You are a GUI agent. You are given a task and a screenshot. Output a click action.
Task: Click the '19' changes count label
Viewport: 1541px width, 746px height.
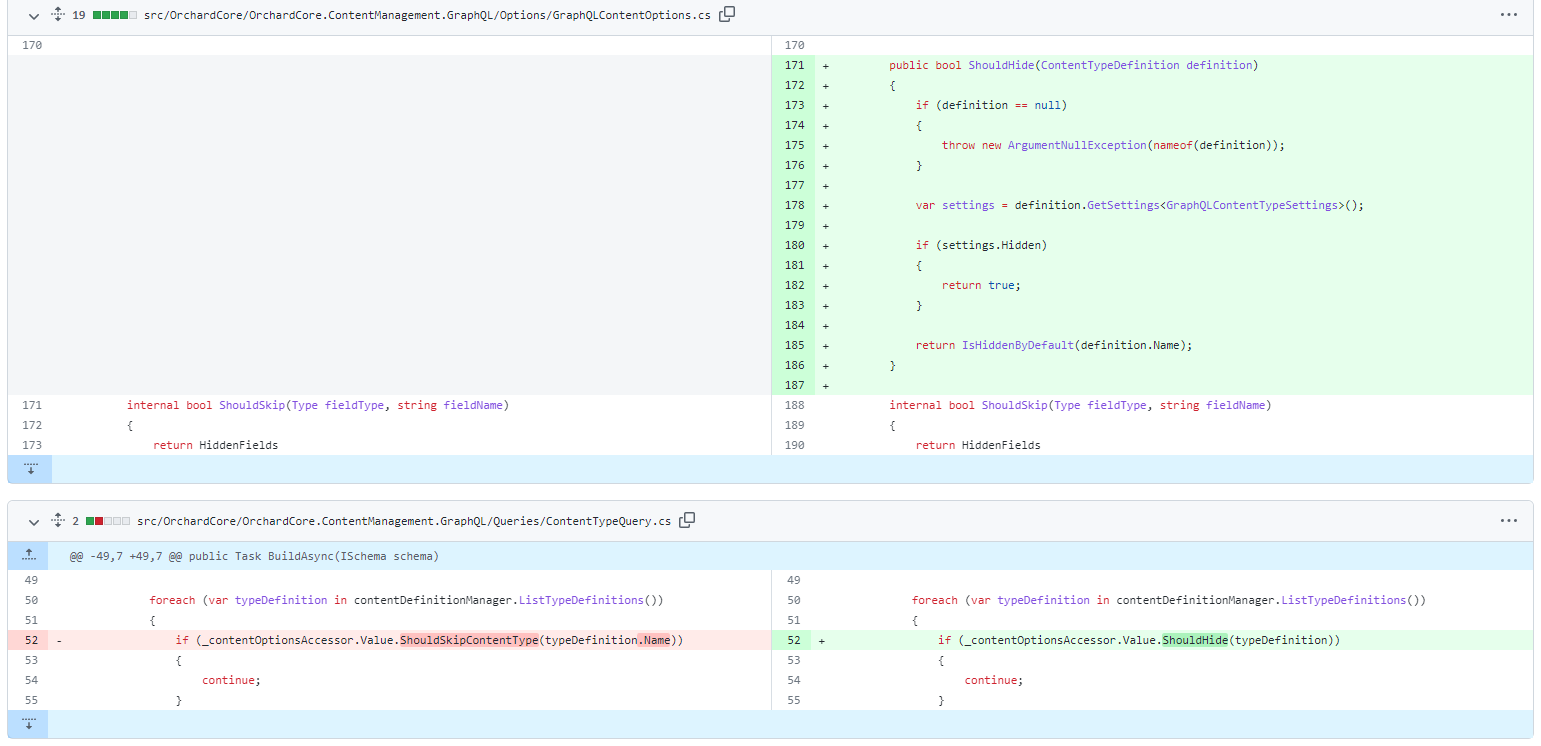78,15
